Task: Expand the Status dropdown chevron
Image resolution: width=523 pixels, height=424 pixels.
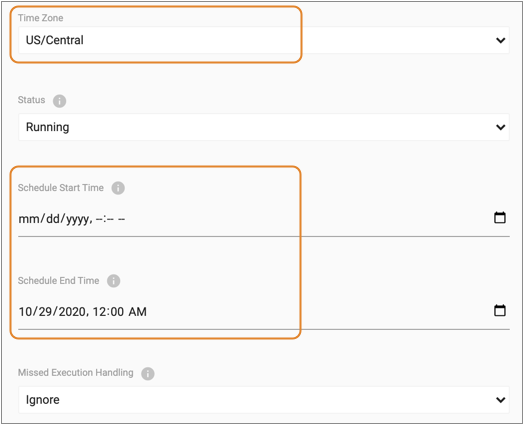Action: tap(500, 127)
